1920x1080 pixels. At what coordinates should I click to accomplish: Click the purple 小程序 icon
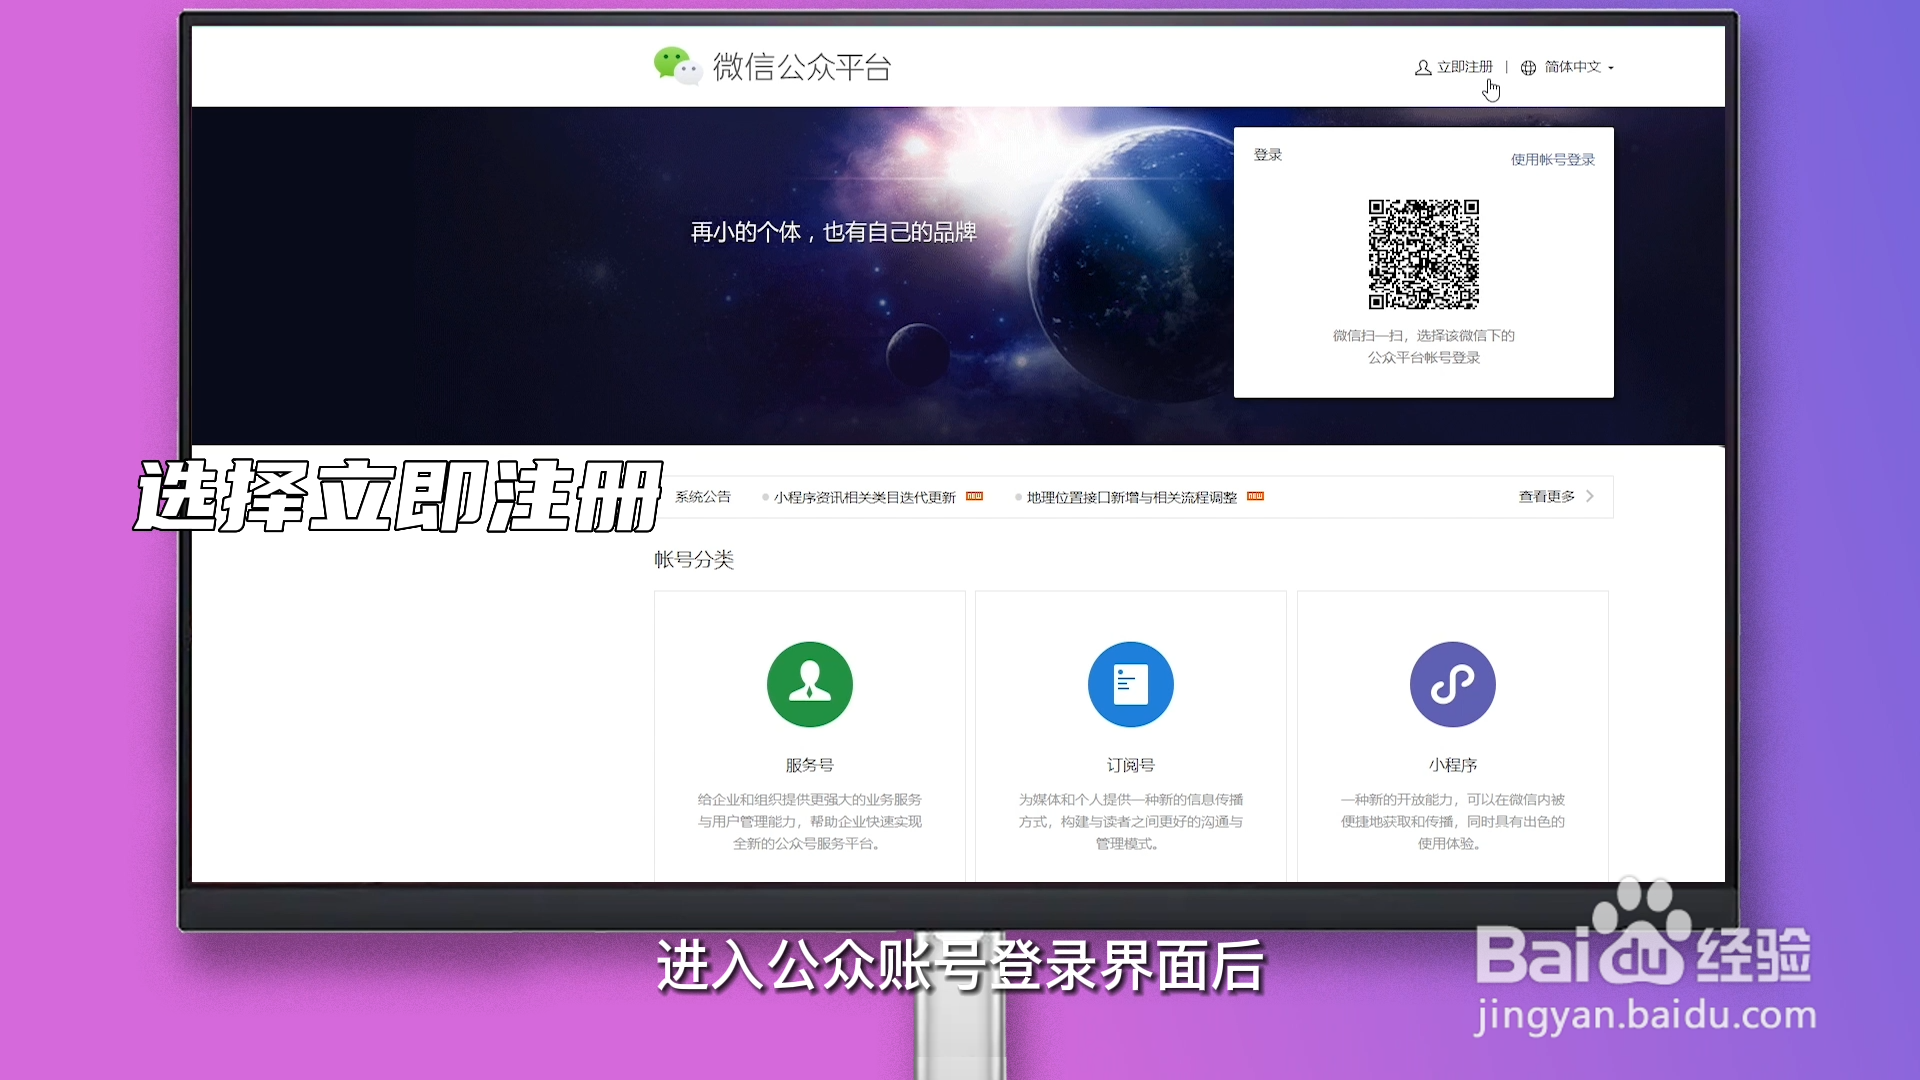pyautogui.click(x=1452, y=684)
